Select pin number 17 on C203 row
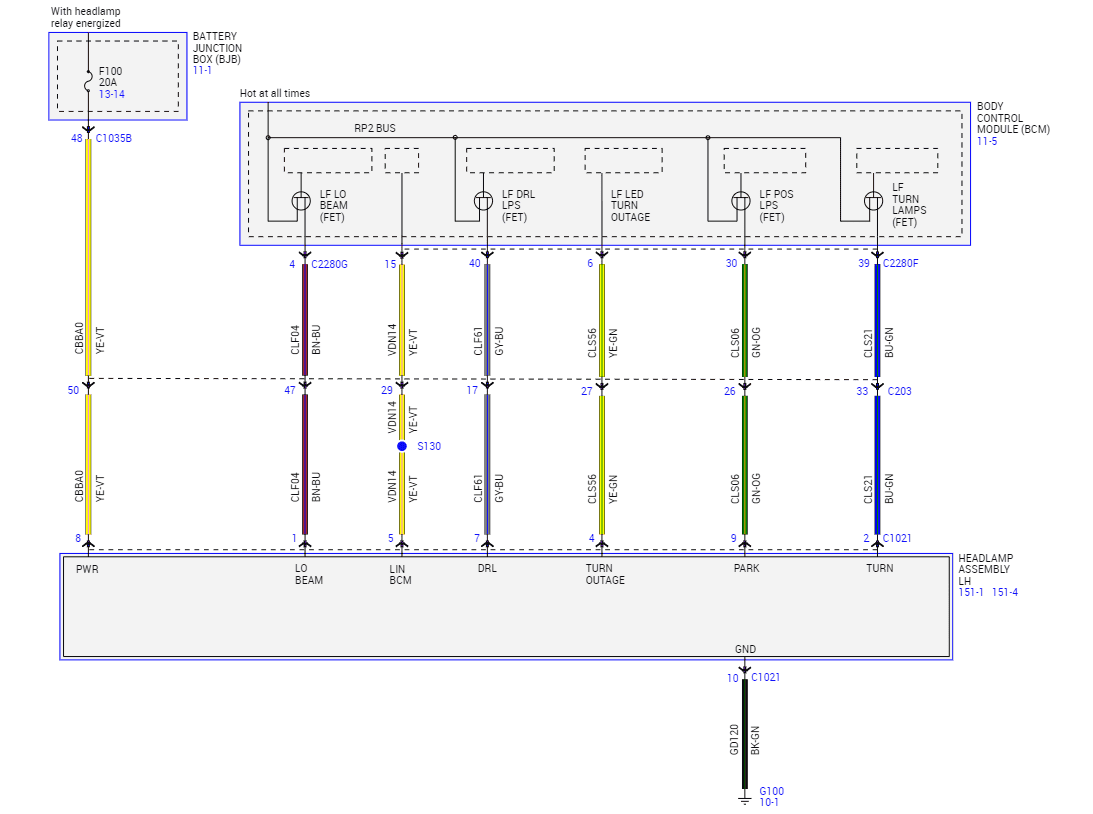The width and height of the screenshot is (1093, 814). tap(472, 390)
